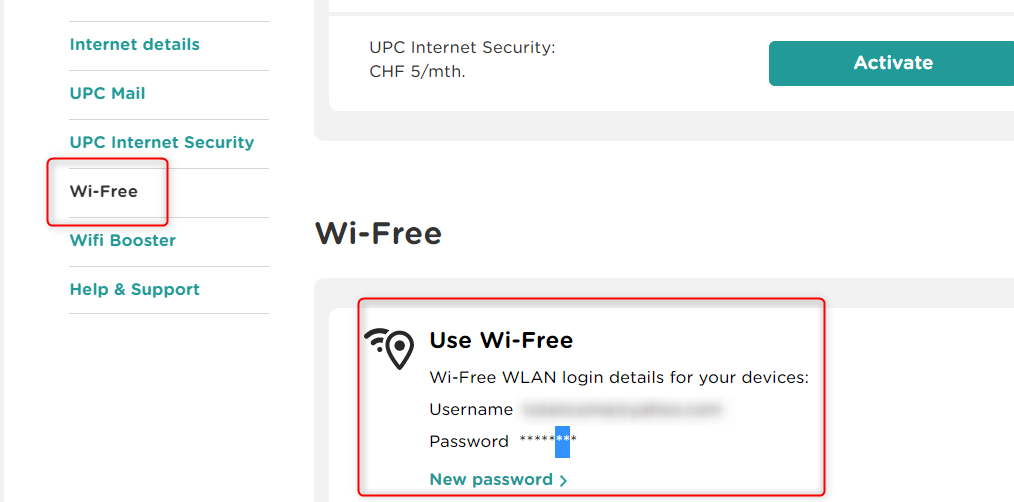
Task: Open Internet details in the sidebar
Action: 134,45
